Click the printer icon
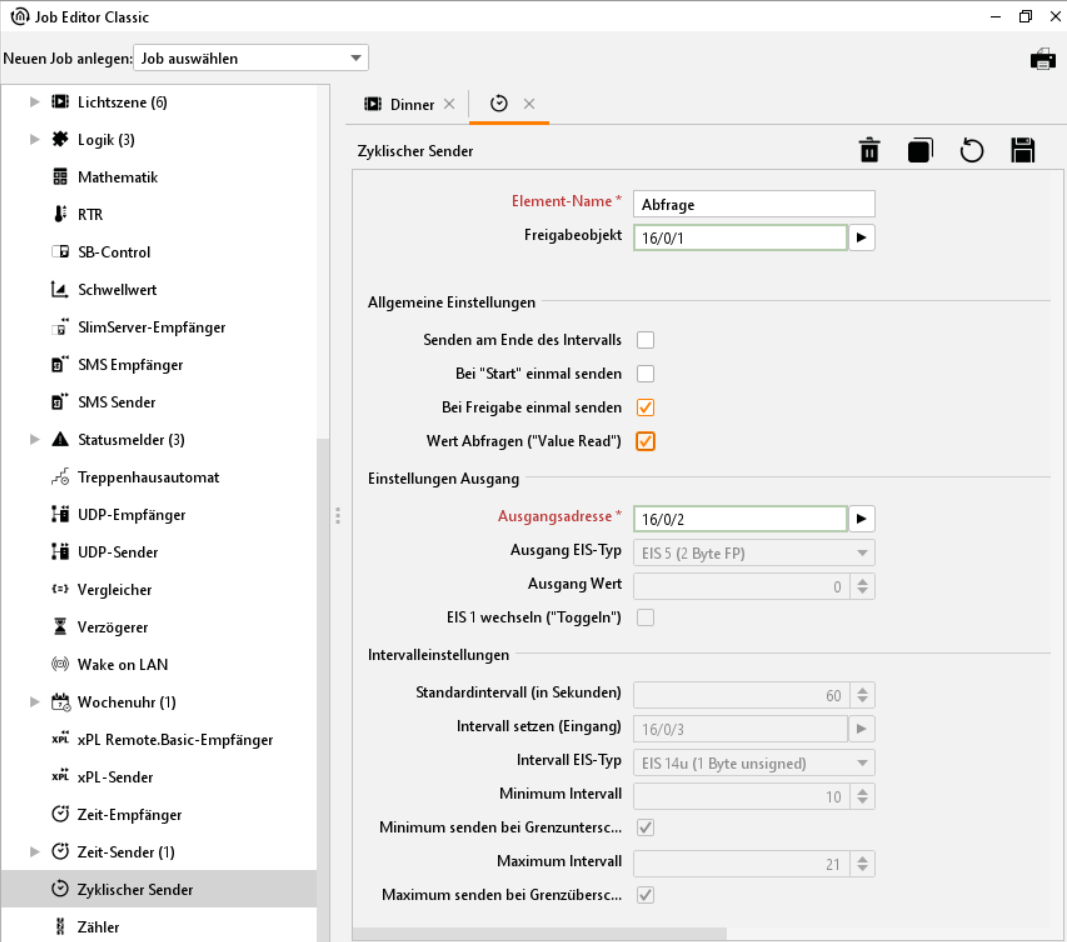The image size is (1067, 942). click(x=1043, y=59)
